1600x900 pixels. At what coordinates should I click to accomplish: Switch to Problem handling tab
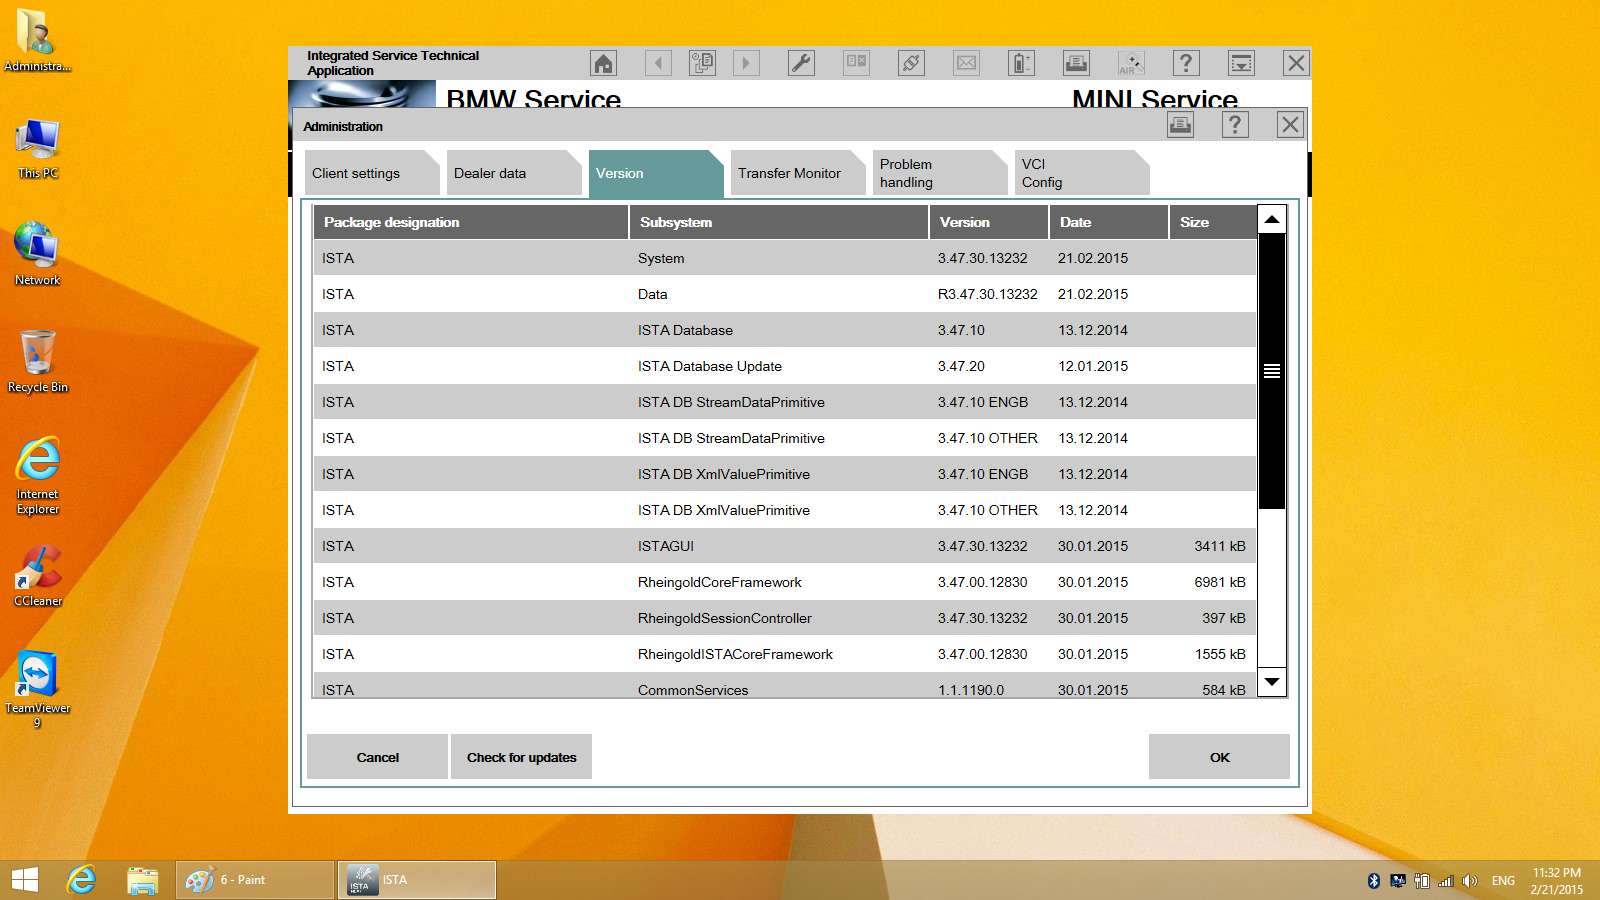[x=940, y=173]
